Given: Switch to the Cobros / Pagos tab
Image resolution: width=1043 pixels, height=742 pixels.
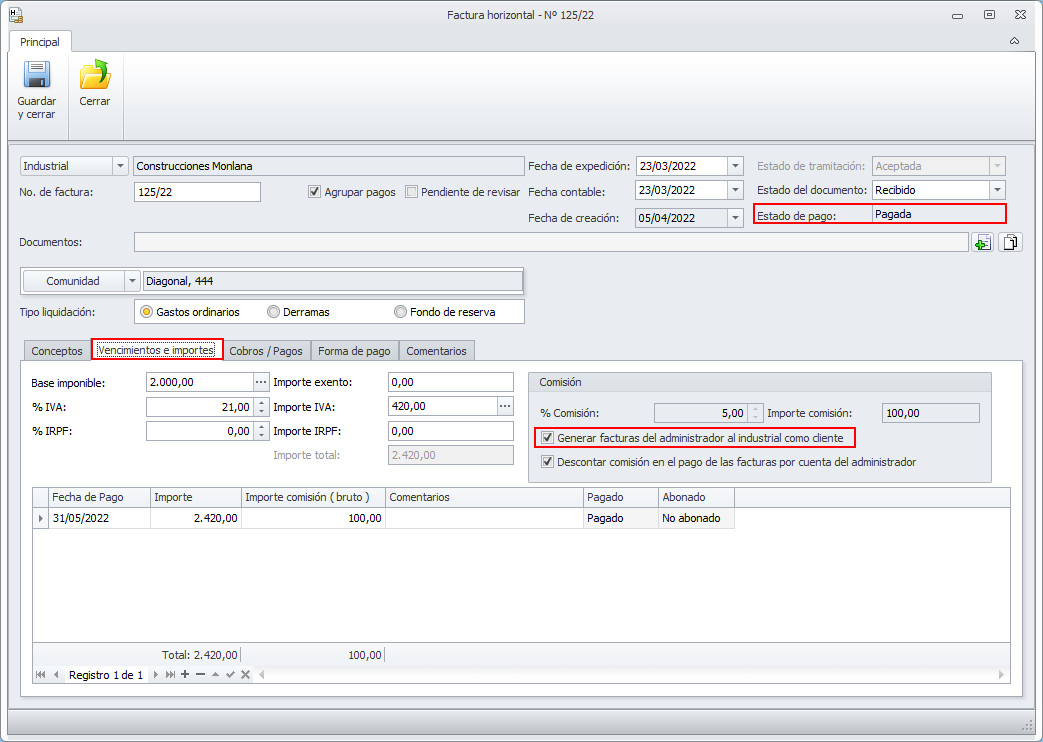Looking at the screenshot, I should tap(265, 351).
